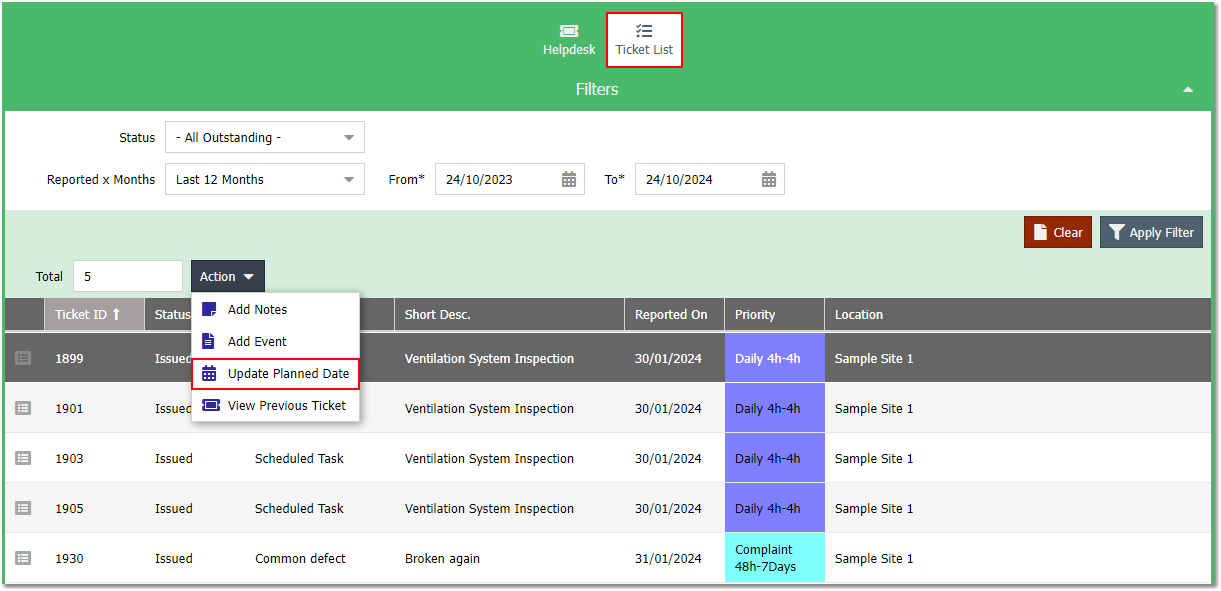1221x591 pixels.
Task: Click the Broken again description
Action: pyautogui.click(x=442, y=558)
